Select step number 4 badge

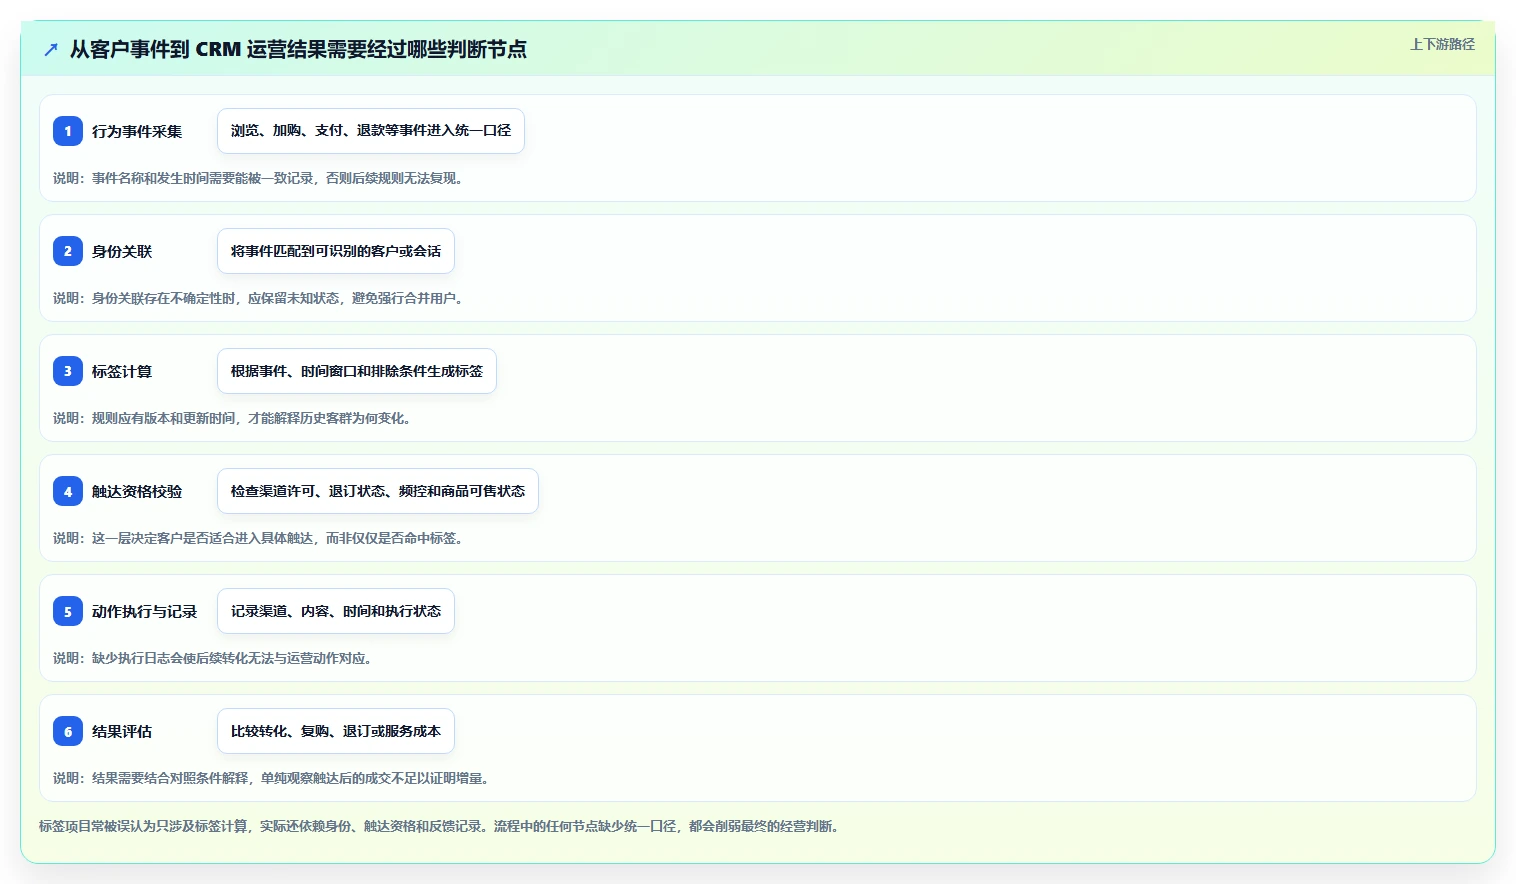click(x=68, y=491)
